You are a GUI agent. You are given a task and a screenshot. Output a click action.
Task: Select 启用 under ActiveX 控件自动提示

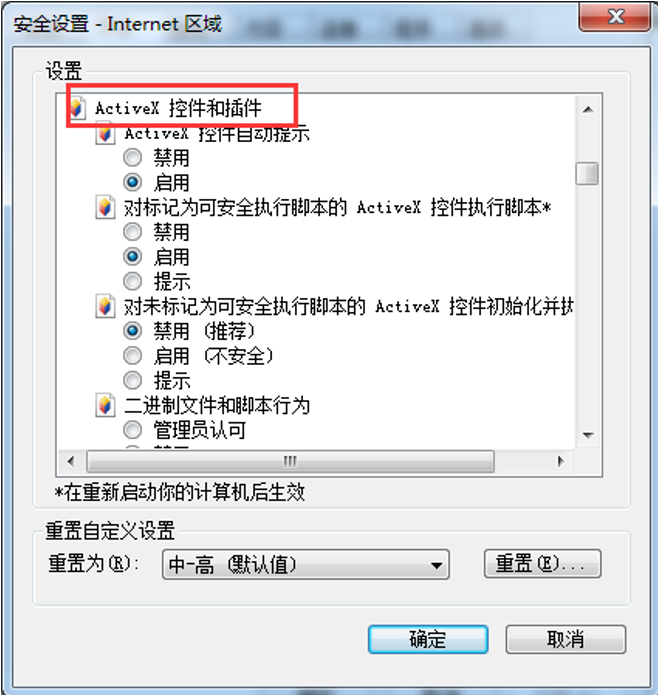click(132, 182)
